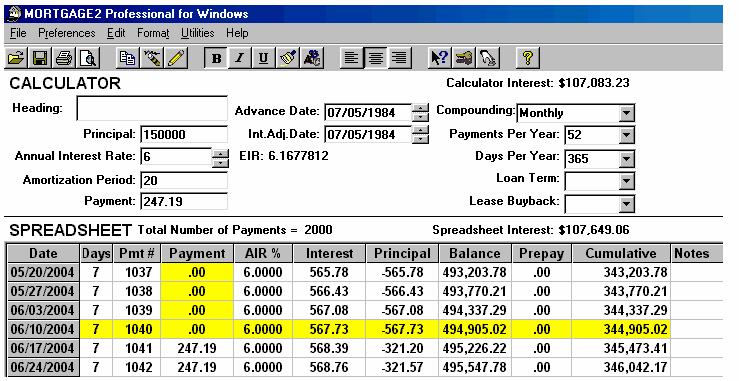The height and width of the screenshot is (381, 739).
Task: Click the context help arrow-question icon
Action: (x=440, y=58)
